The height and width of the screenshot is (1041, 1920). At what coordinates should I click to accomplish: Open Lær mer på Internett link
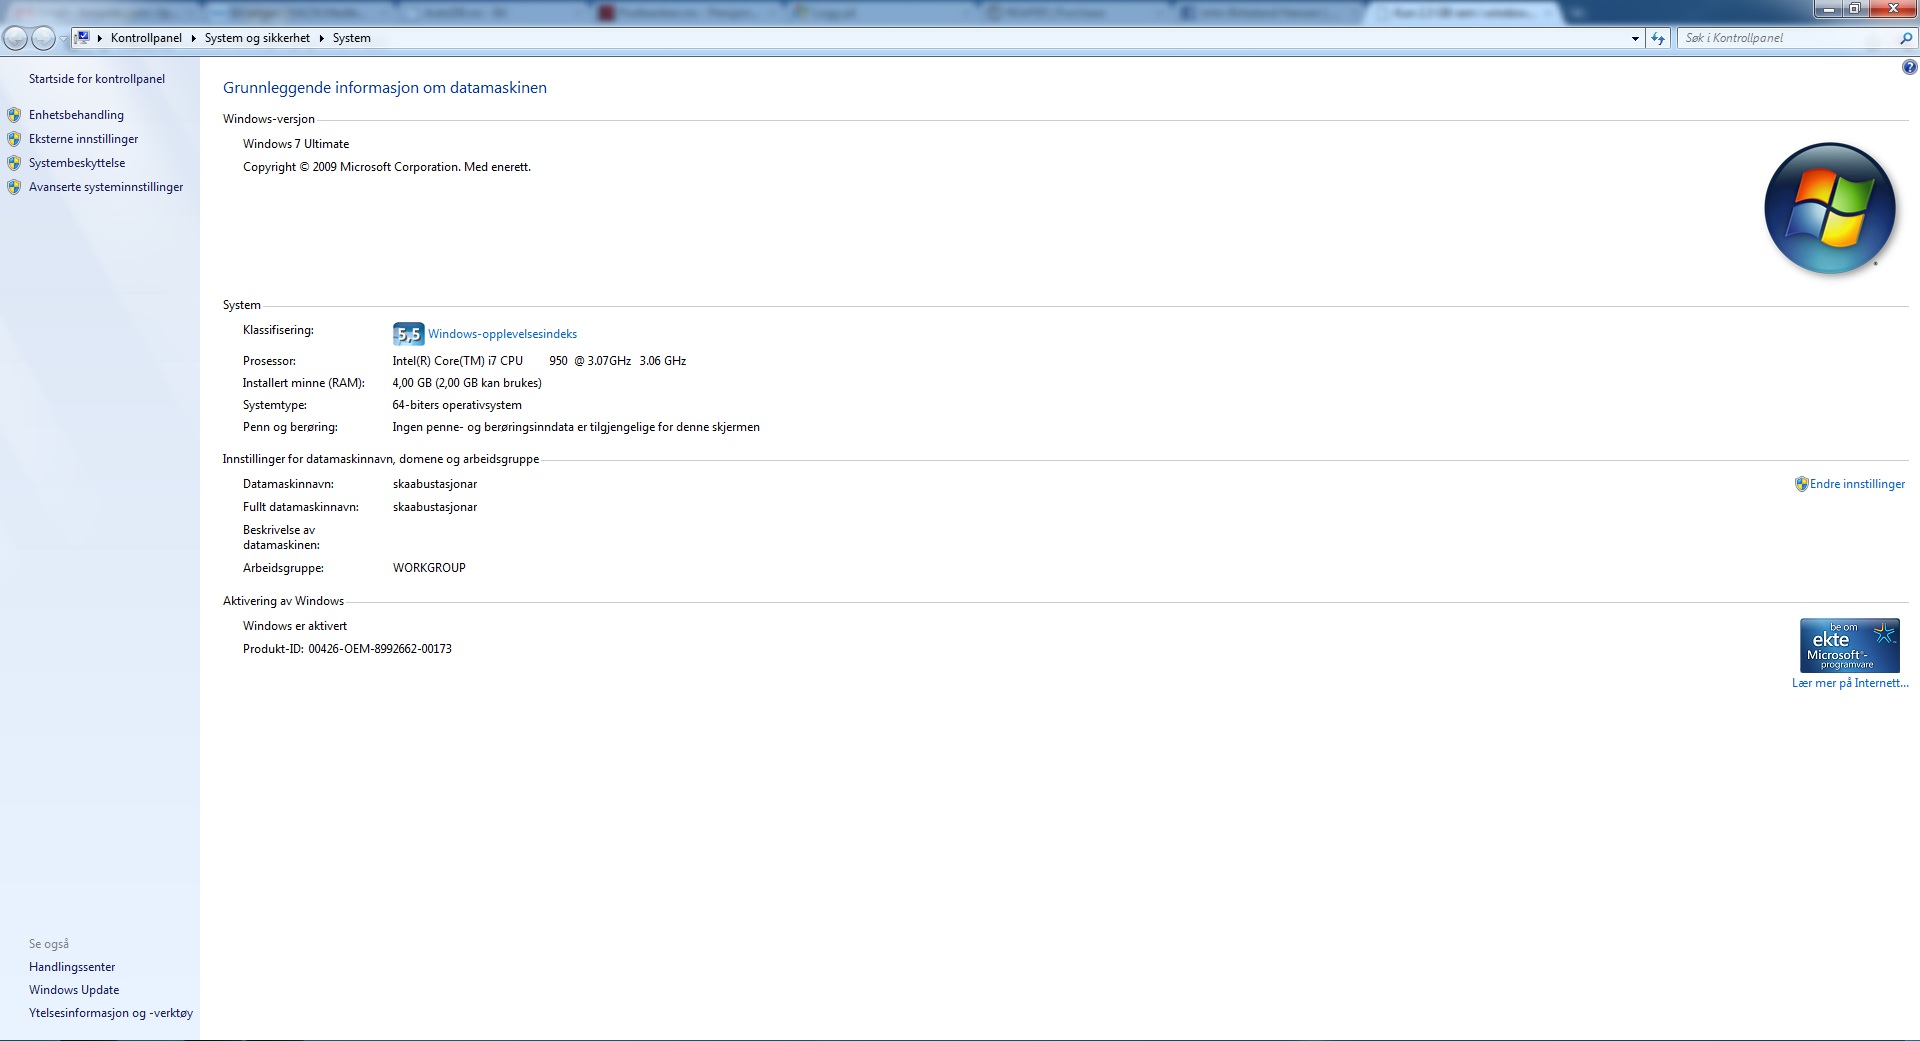(x=1850, y=683)
